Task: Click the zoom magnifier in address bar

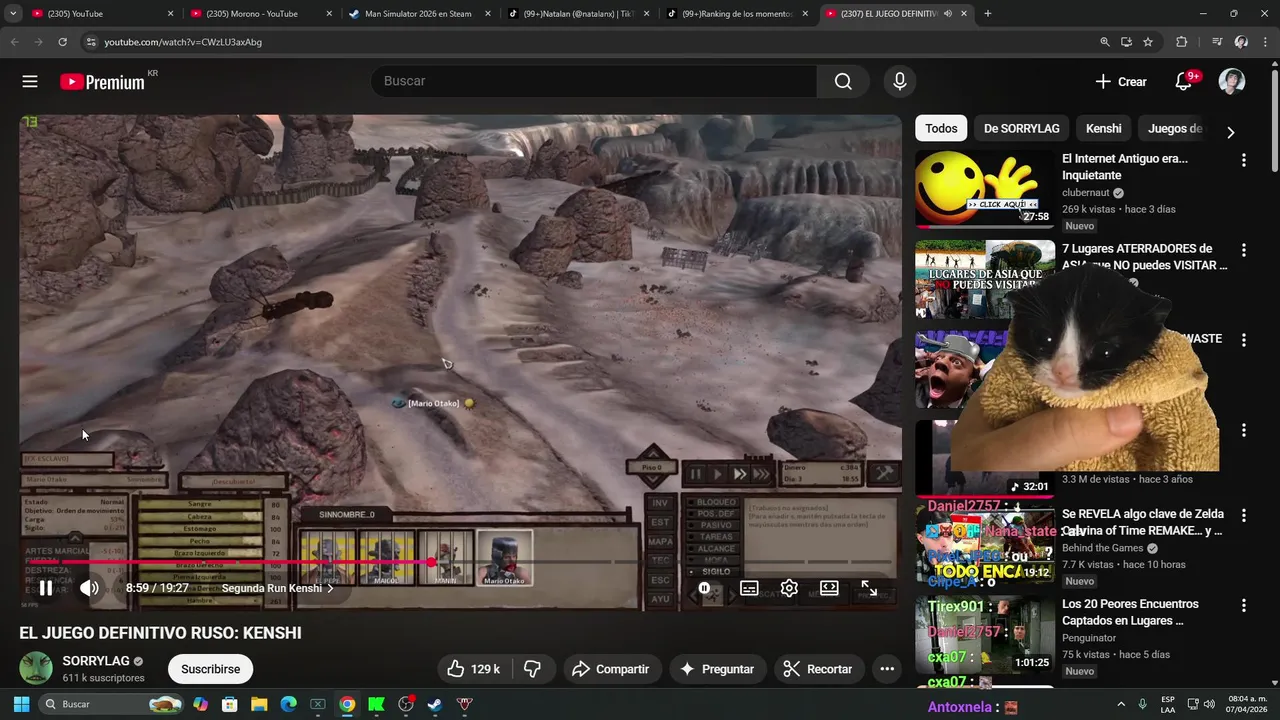Action: tap(1105, 42)
